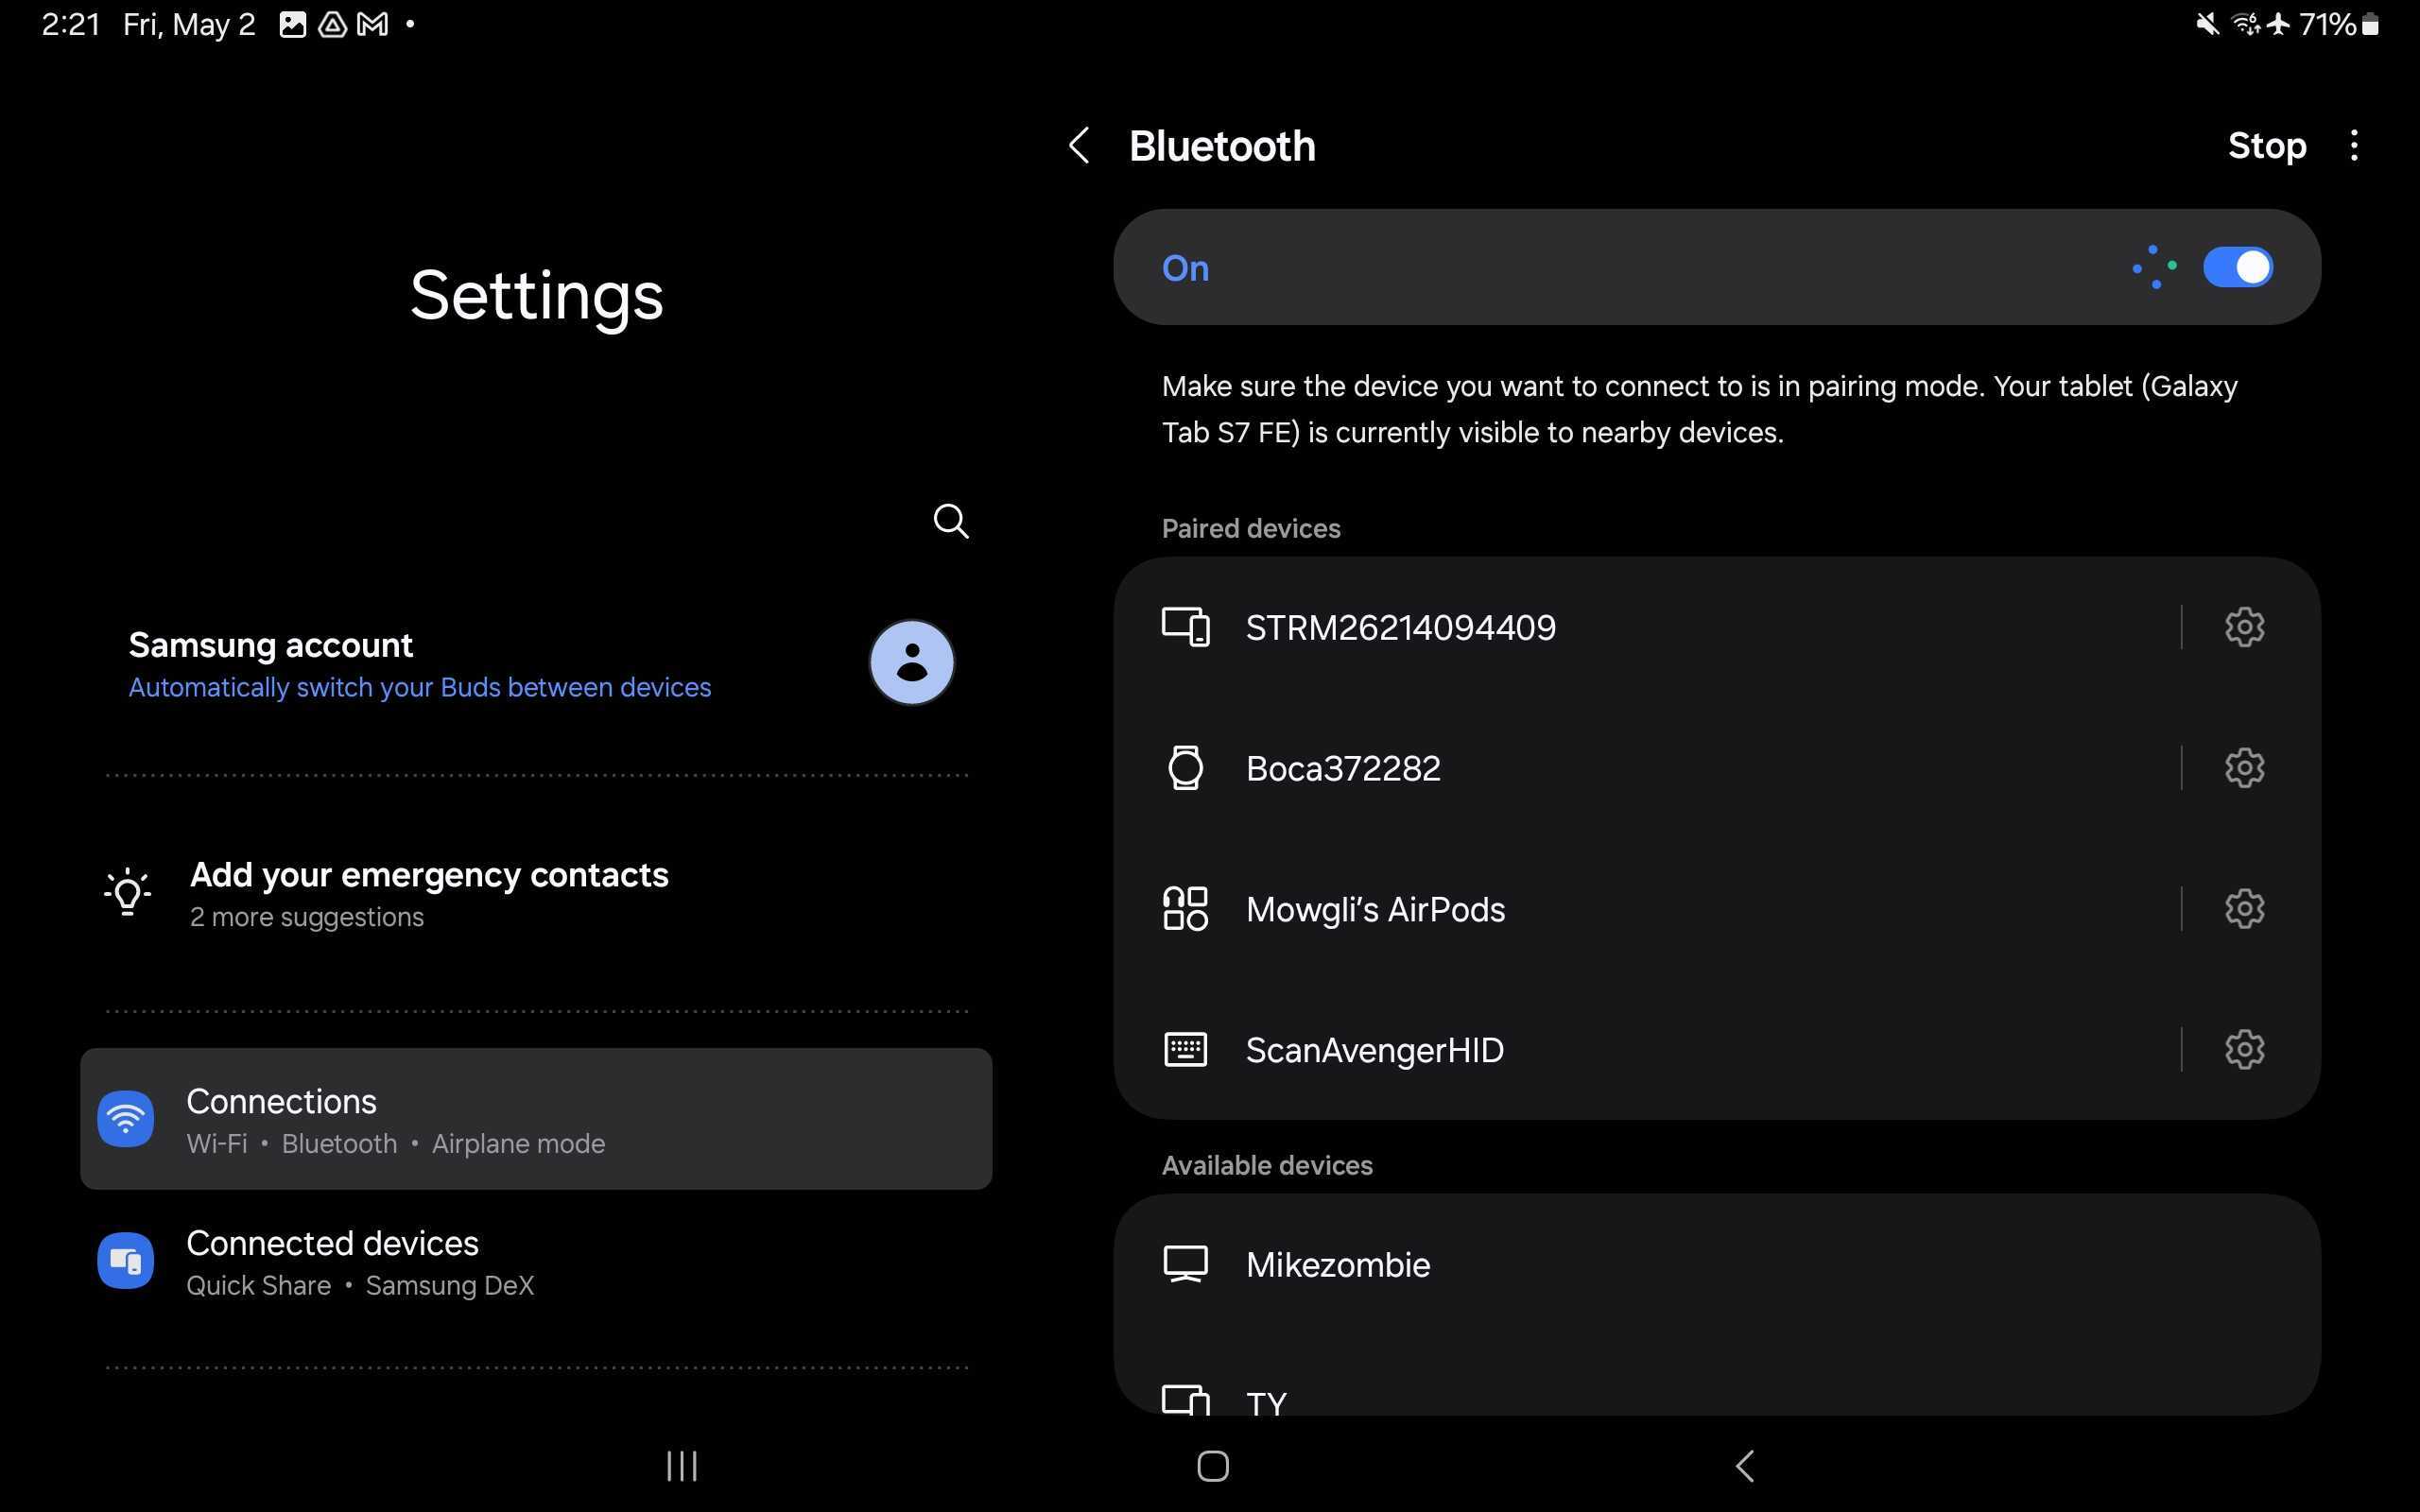The image size is (2420, 1512).
Task: Tap the blue Wi-Fi Connections icon
Action: [x=125, y=1119]
